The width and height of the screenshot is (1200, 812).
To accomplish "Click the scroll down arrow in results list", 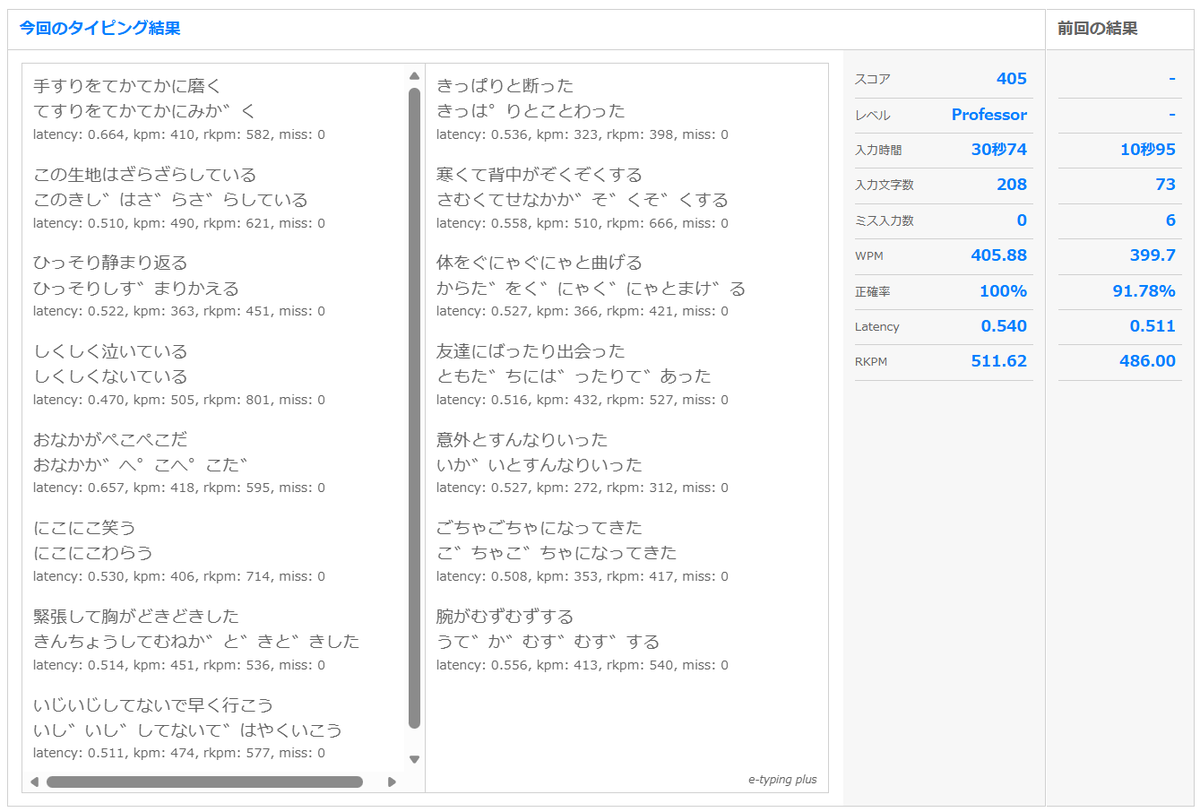I will point(414,760).
